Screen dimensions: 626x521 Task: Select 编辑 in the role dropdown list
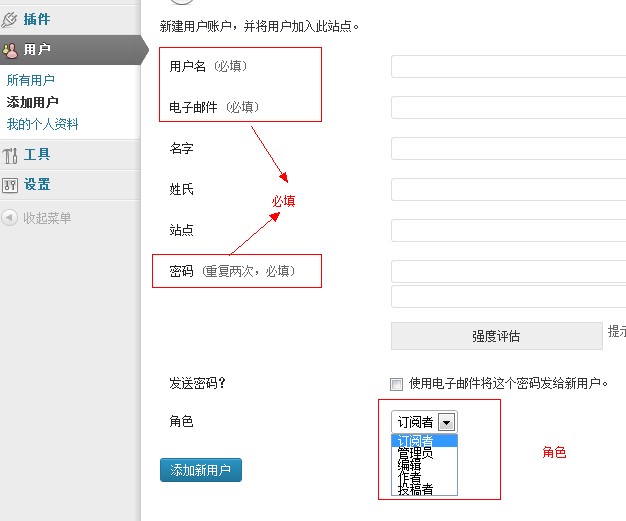pyautogui.click(x=410, y=465)
